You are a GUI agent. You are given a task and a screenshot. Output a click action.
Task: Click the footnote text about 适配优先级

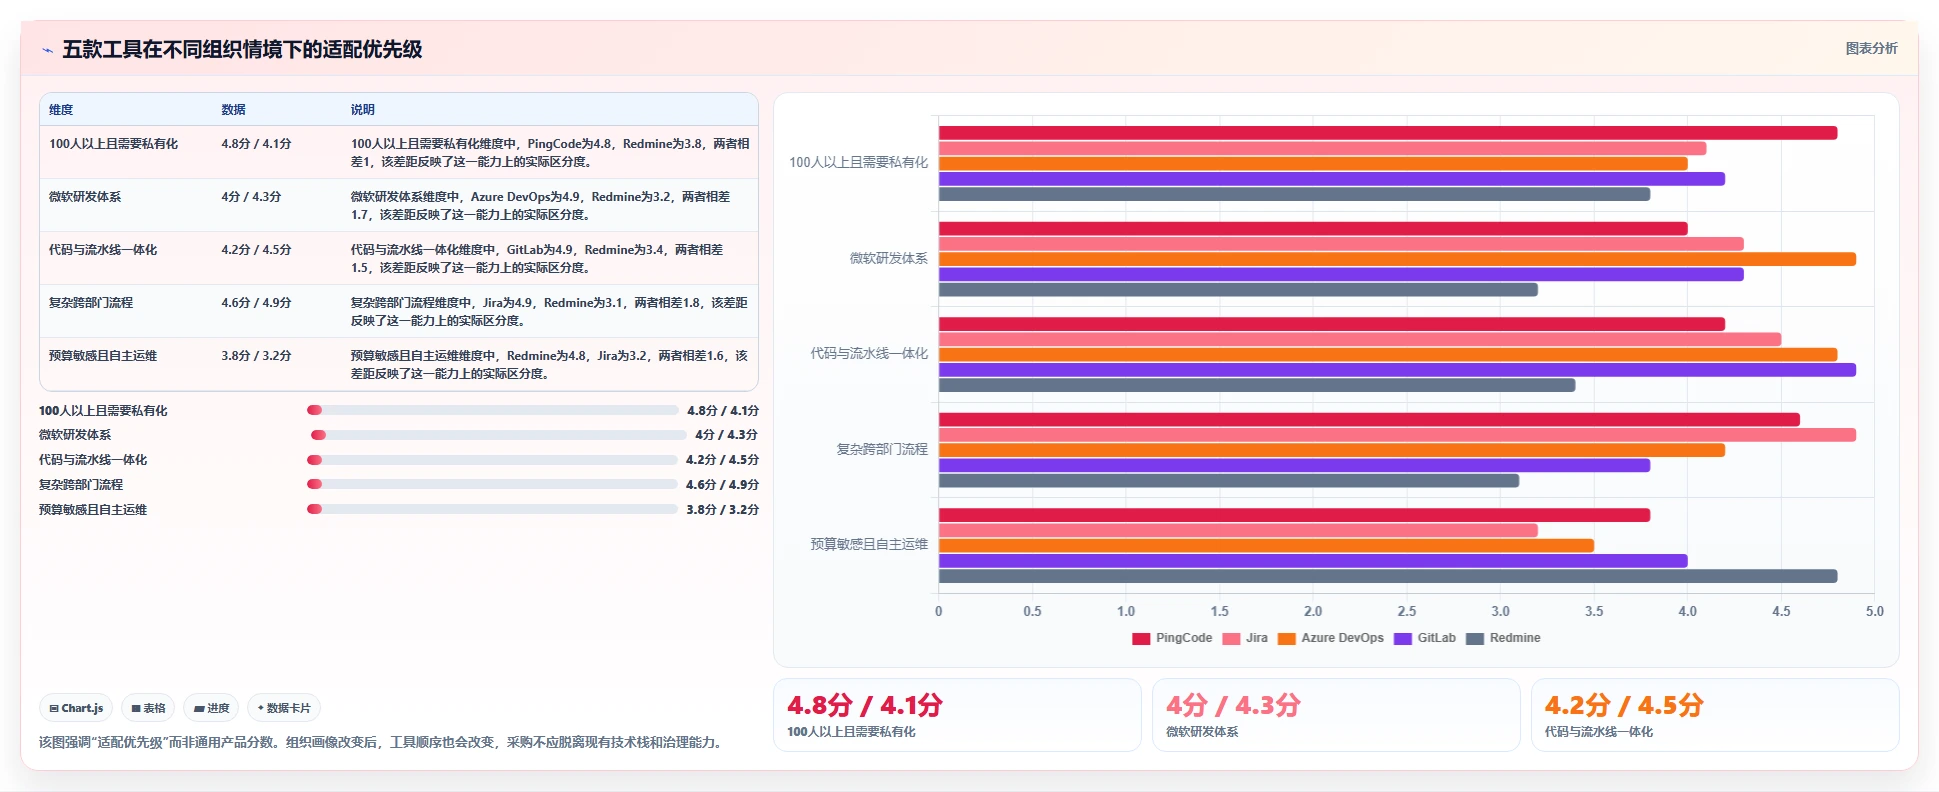click(x=381, y=742)
